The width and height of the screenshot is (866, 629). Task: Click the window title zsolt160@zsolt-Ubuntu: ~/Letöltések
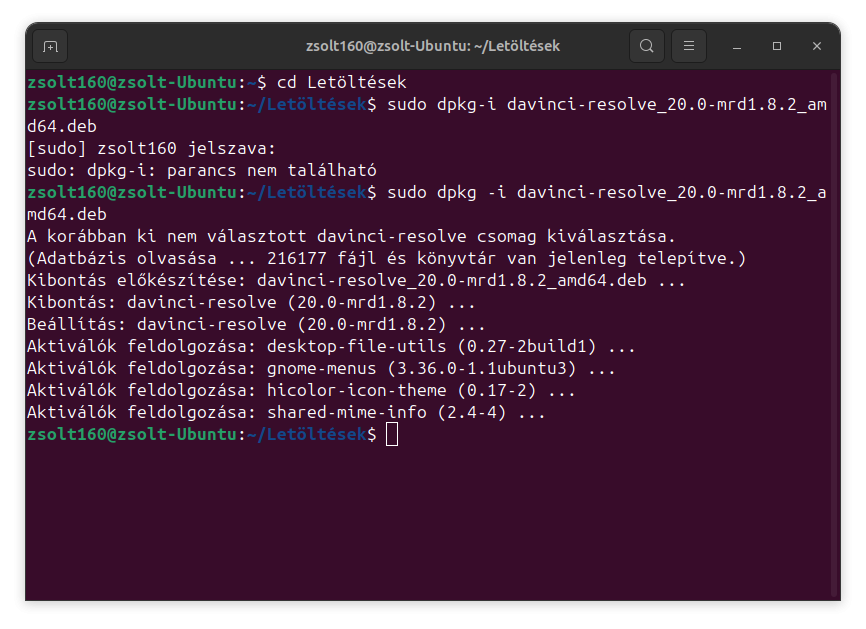pos(432,46)
